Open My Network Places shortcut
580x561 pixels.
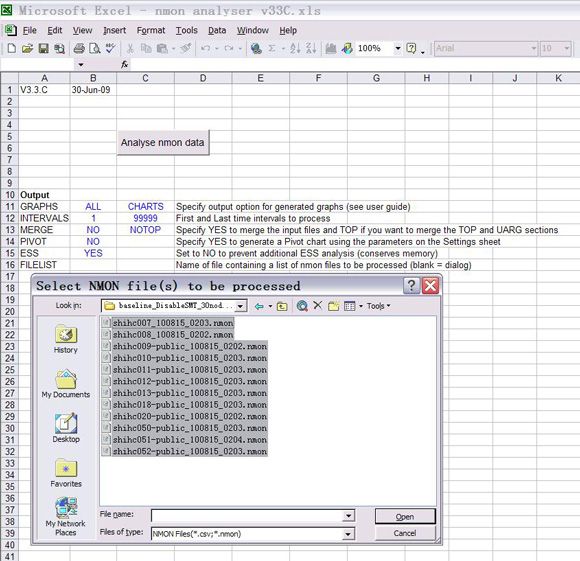pos(66,517)
